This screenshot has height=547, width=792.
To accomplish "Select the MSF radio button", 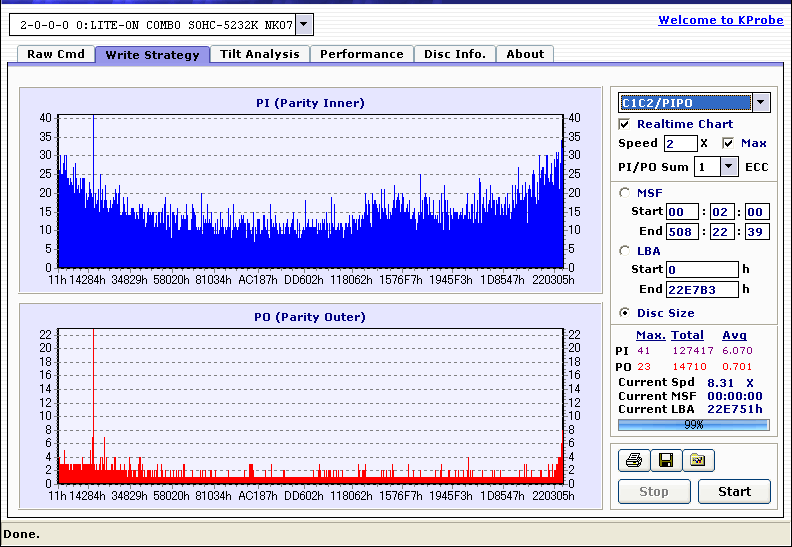I will pos(625,193).
